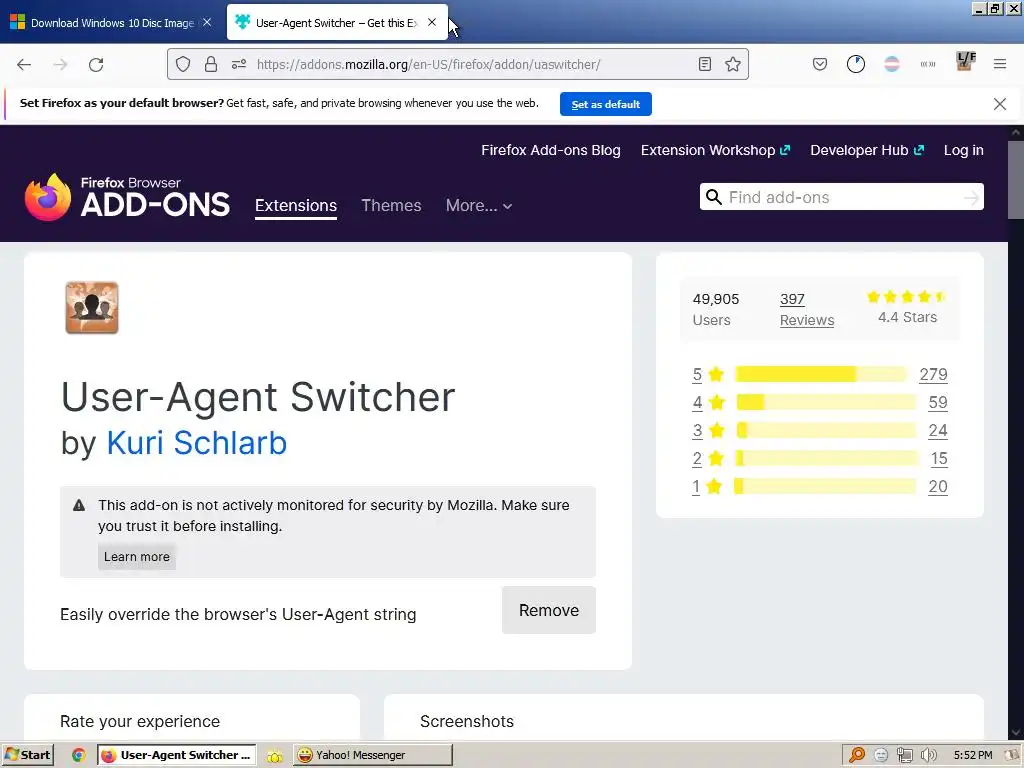Click the Firefox Browser Add-ons logo

(x=127, y=197)
